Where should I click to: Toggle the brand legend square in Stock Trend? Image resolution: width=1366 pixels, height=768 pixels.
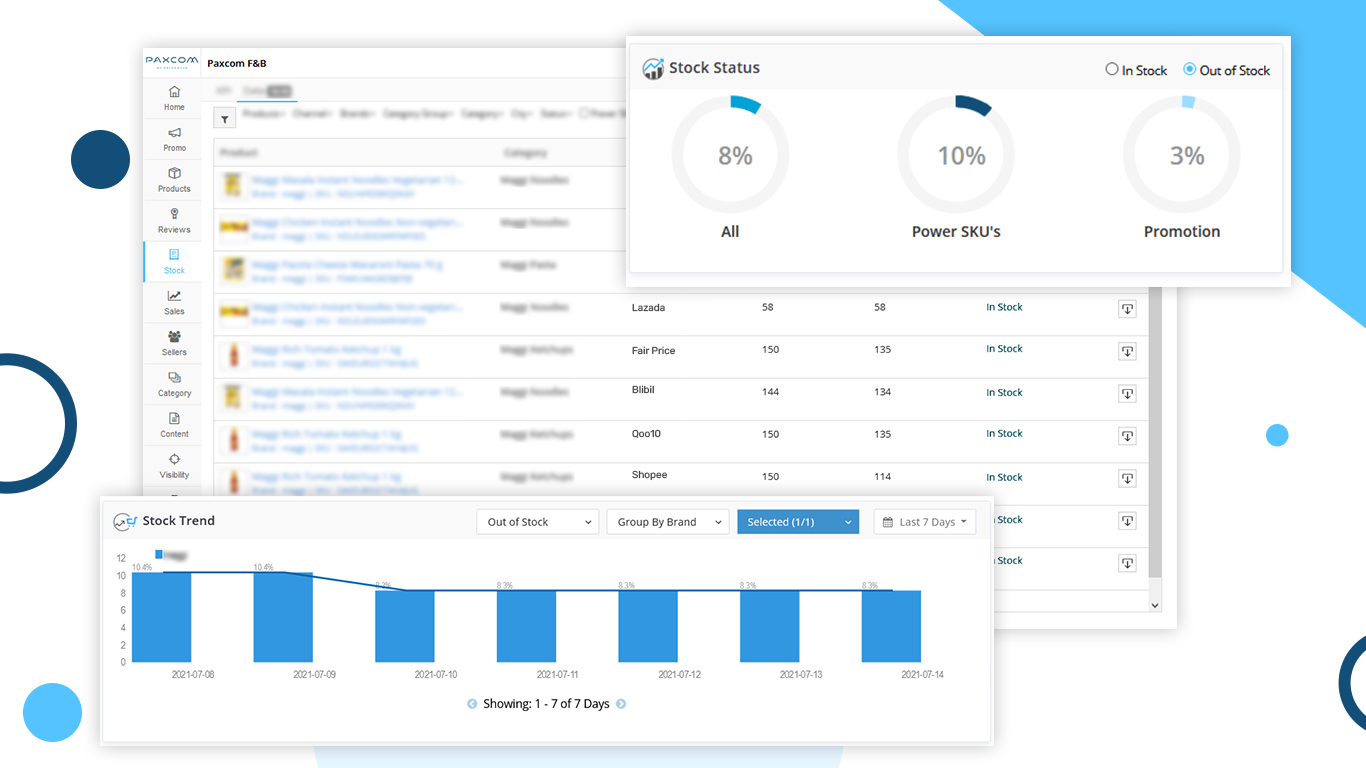tap(159, 554)
